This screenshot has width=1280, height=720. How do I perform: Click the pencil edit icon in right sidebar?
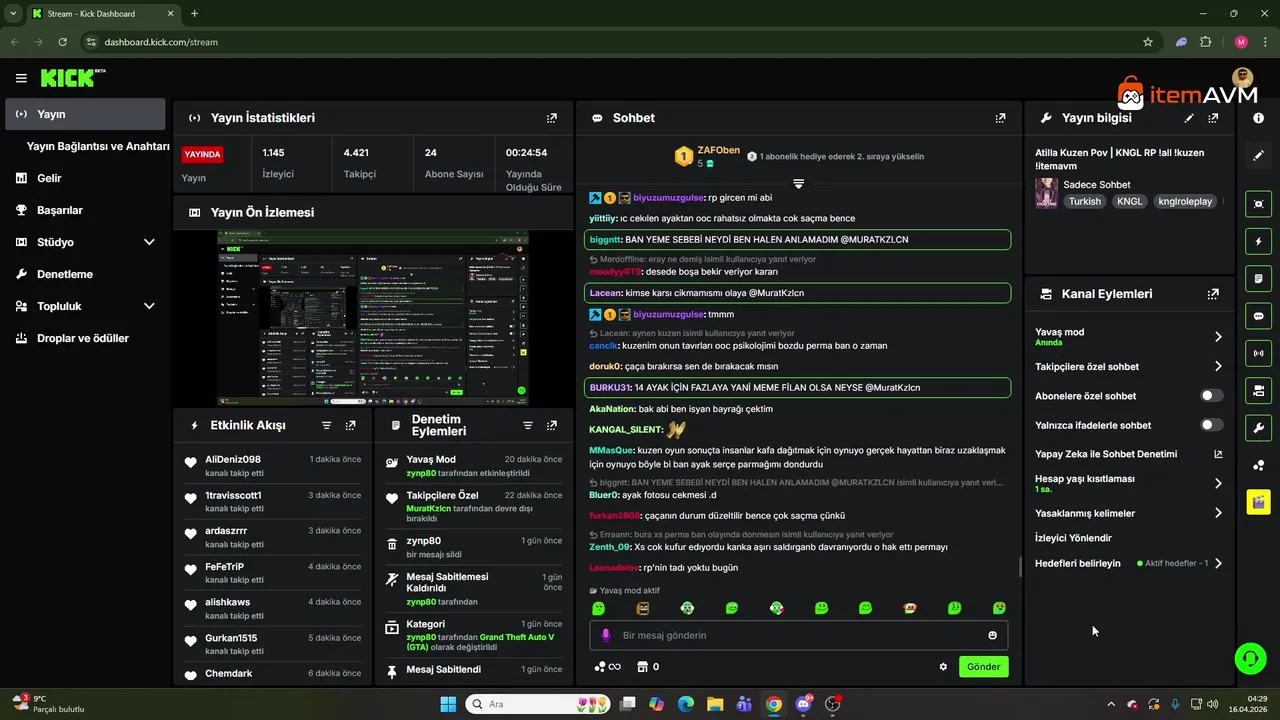point(1258,156)
